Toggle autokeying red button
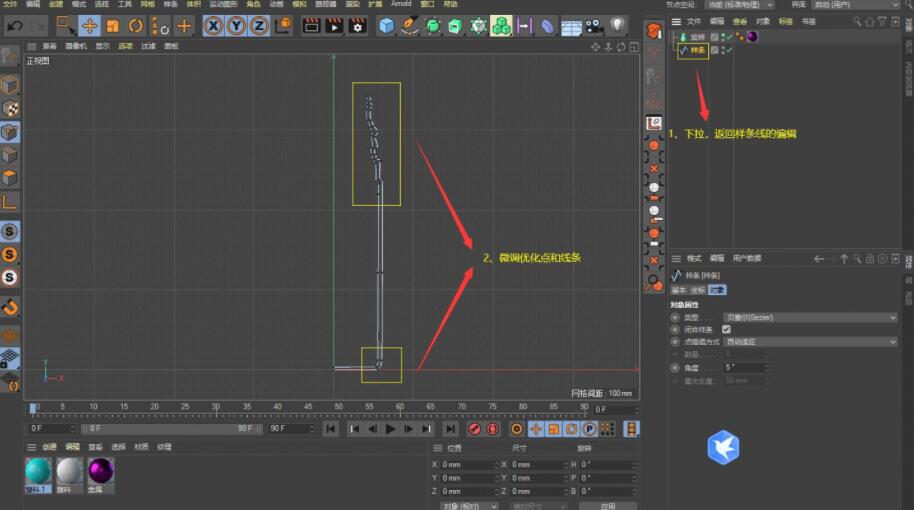Viewport: 914px width, 510px height. 493,430
